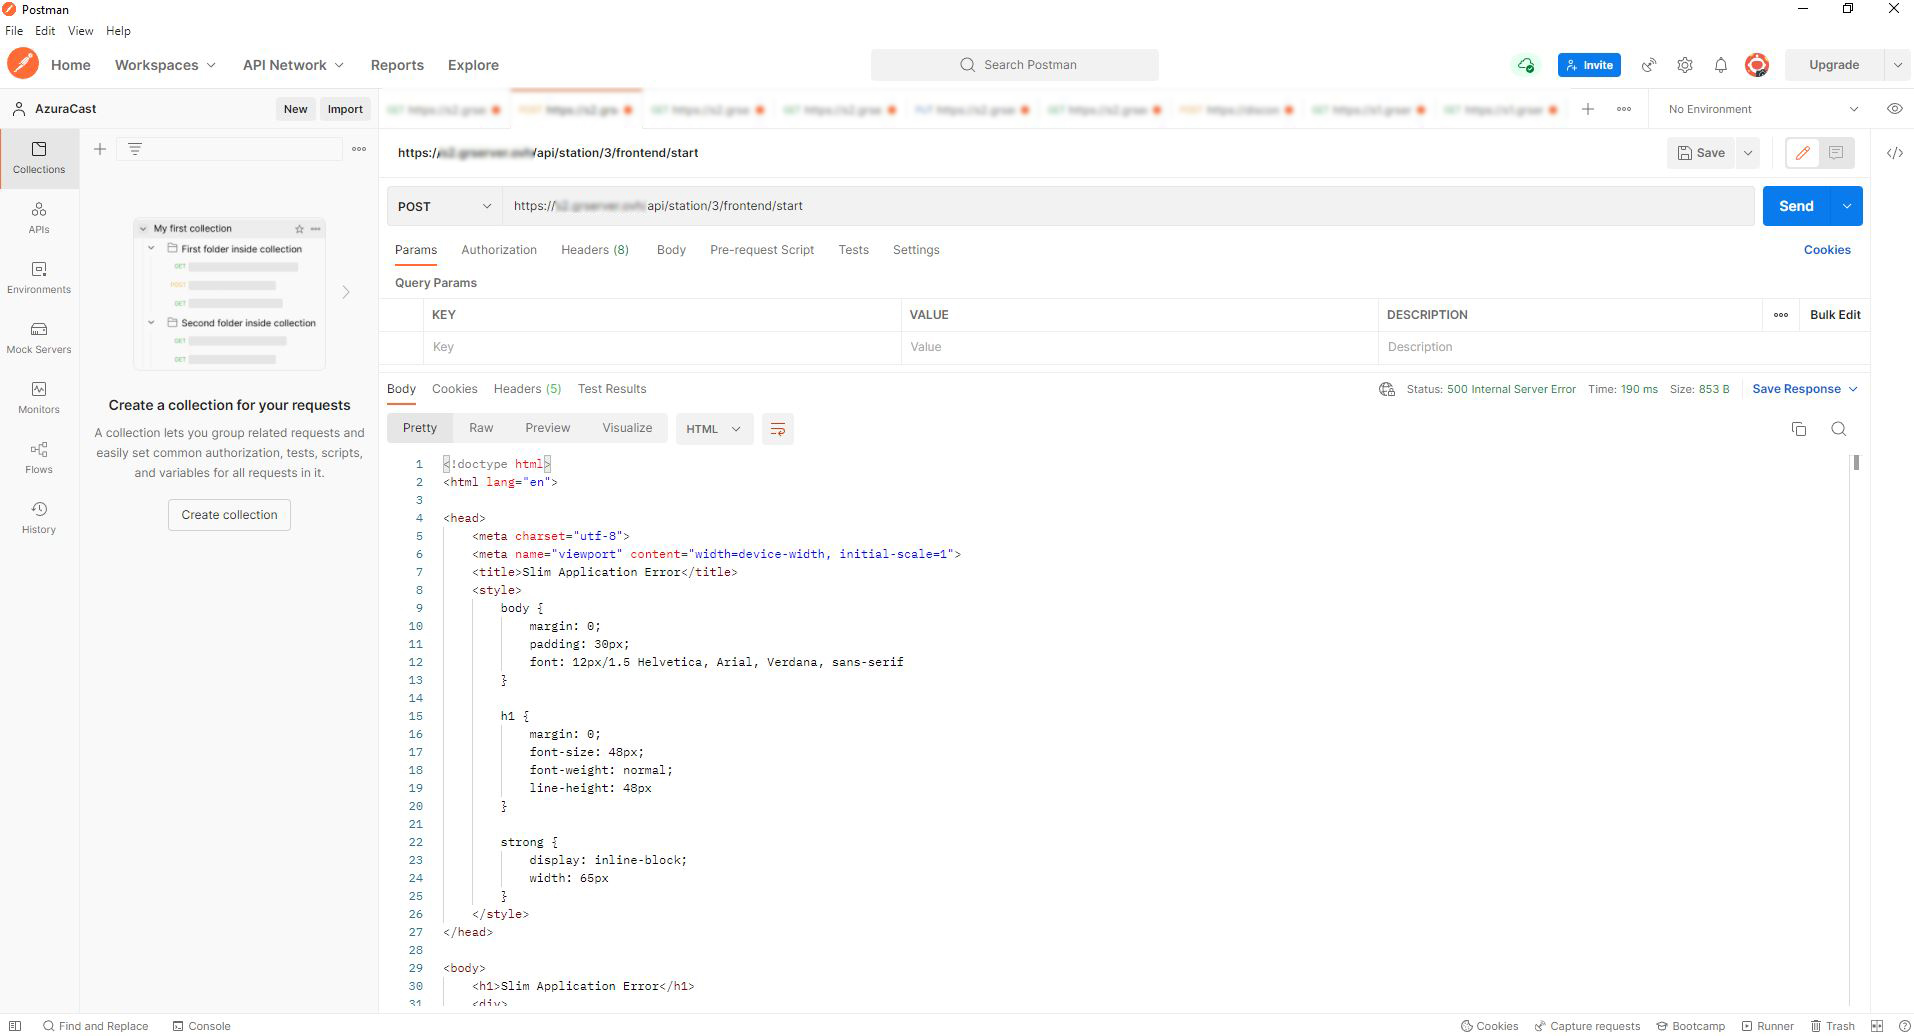Toggle line wrapping in response viewer
Image resolution: width=1914 pixels, height=1036 pixels.
pyautogui.click(x=778, y=428)
